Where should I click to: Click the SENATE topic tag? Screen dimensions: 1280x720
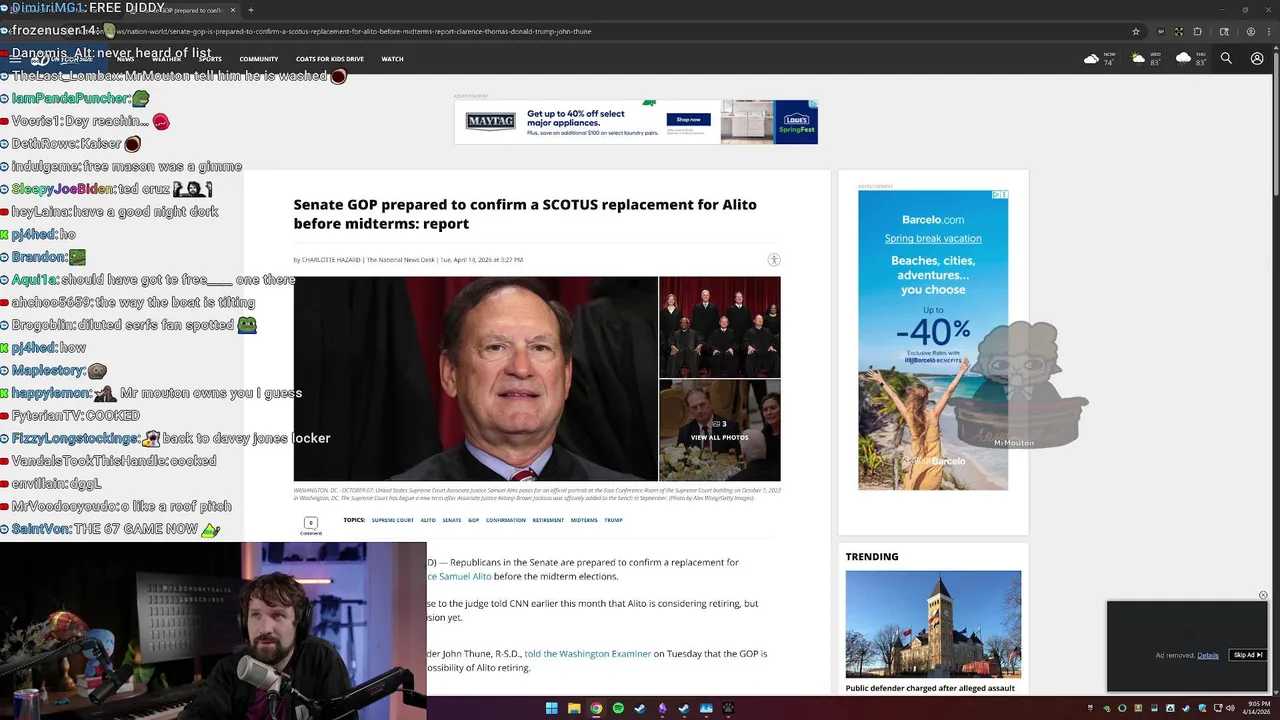452,520
